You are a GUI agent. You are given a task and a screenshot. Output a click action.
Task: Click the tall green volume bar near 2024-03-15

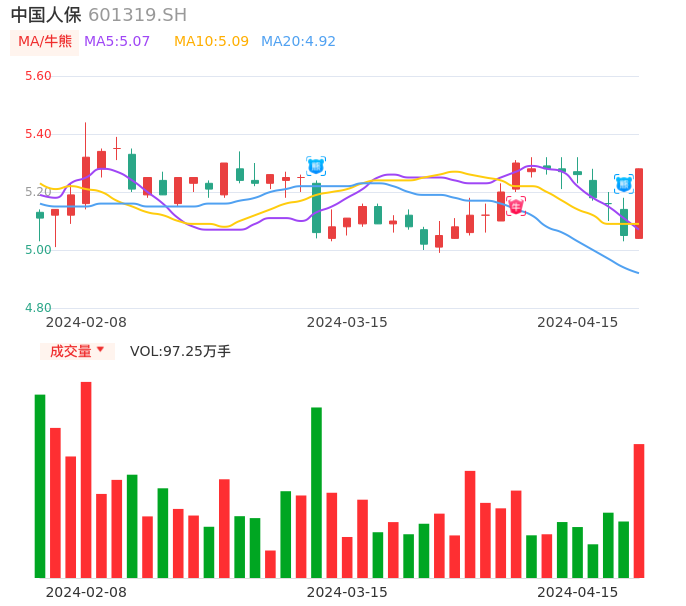(316, 492)
